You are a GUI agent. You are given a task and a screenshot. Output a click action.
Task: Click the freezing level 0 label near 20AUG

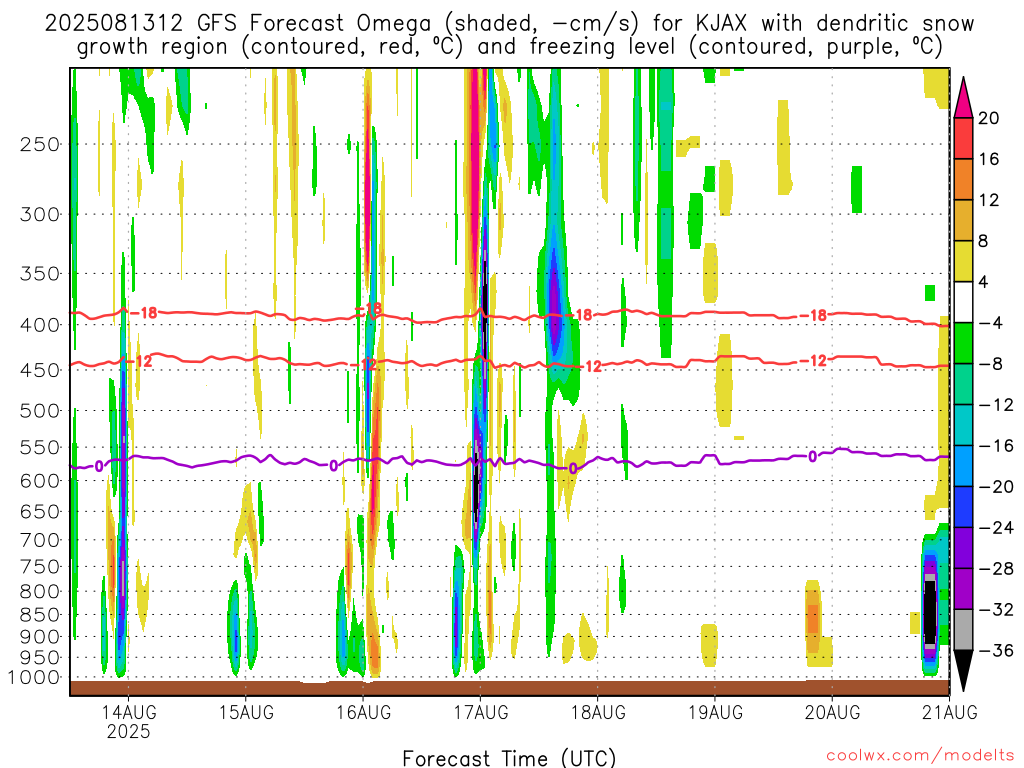pyautogui.click(x=812, y=456)
